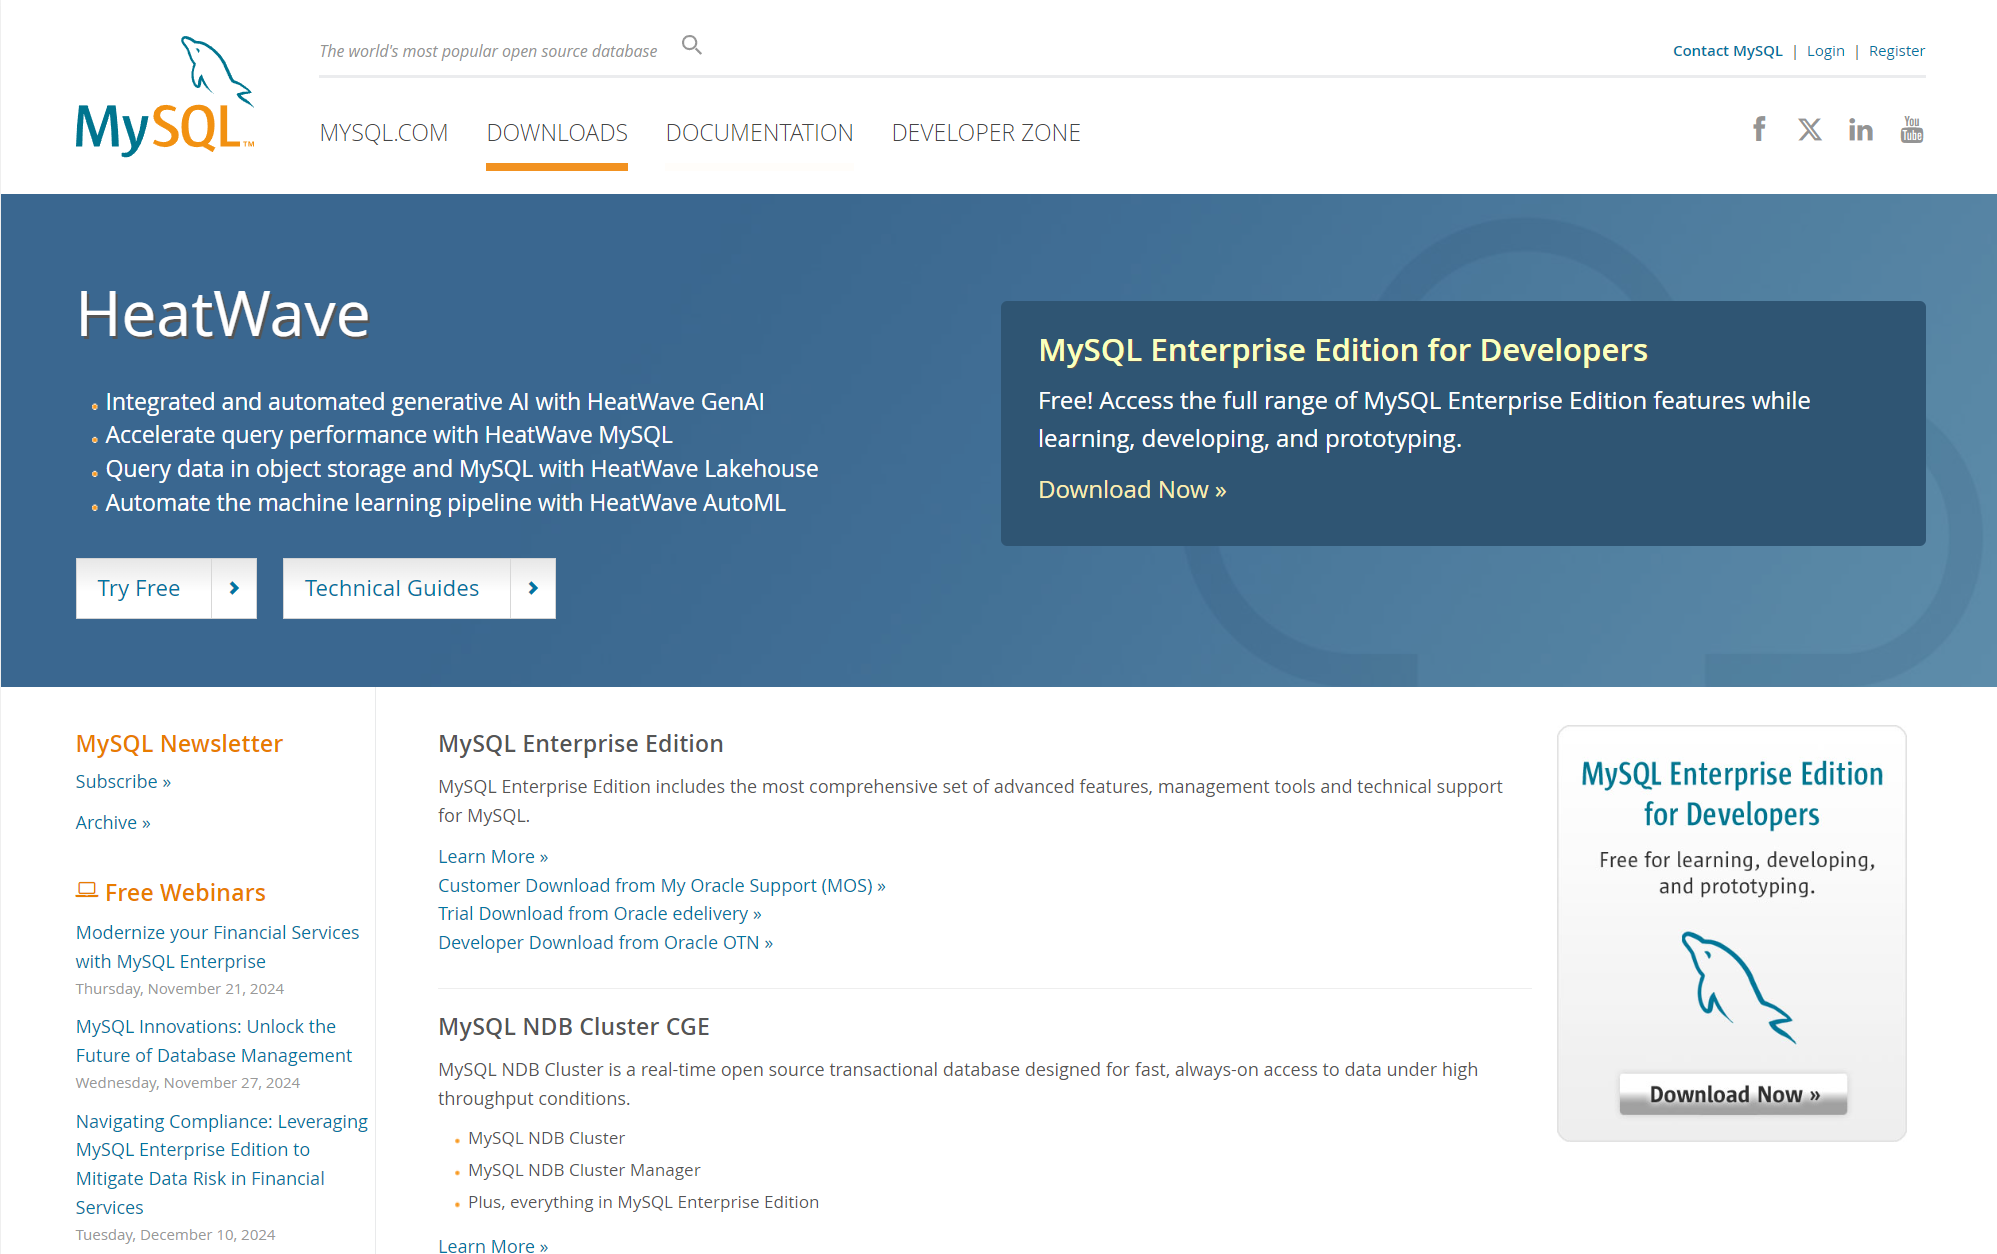Image resolution: width=1997 pixels, height=1254 pixels.
Task: Open the MYSQL.COM navigation tab
Action: point(384,133)
